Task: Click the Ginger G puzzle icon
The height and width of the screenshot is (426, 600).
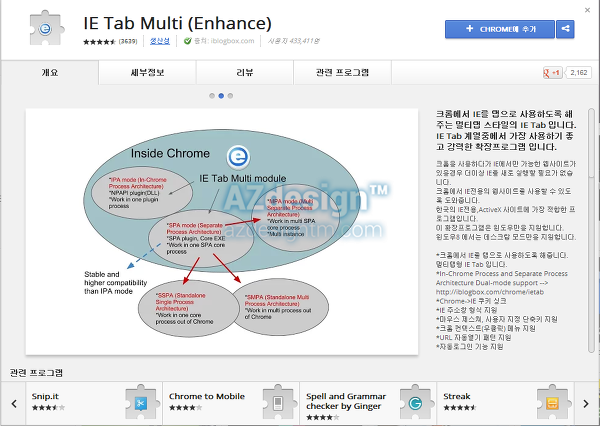Action: (x=415, y=403)
